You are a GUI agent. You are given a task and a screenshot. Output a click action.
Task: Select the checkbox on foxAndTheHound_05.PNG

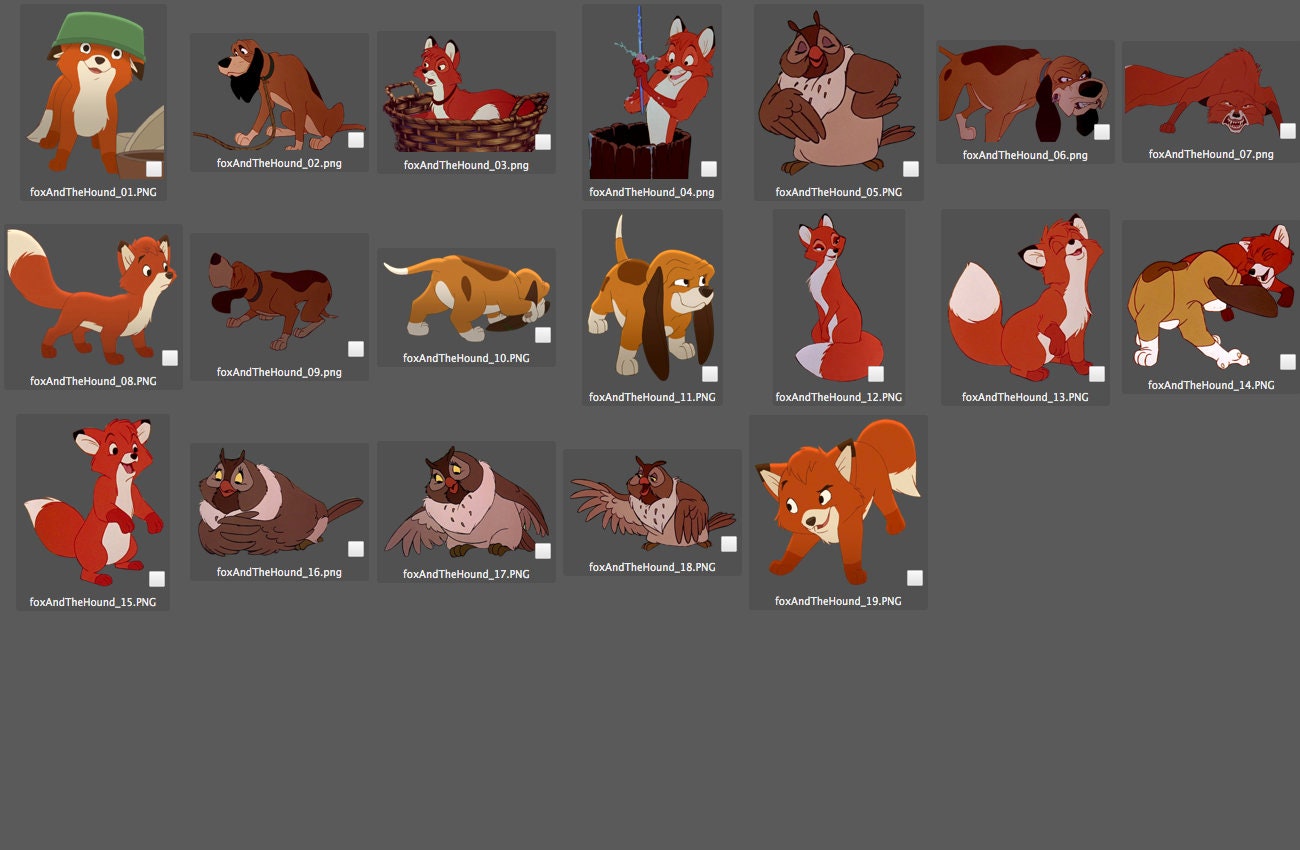click(x=911, y=169)
